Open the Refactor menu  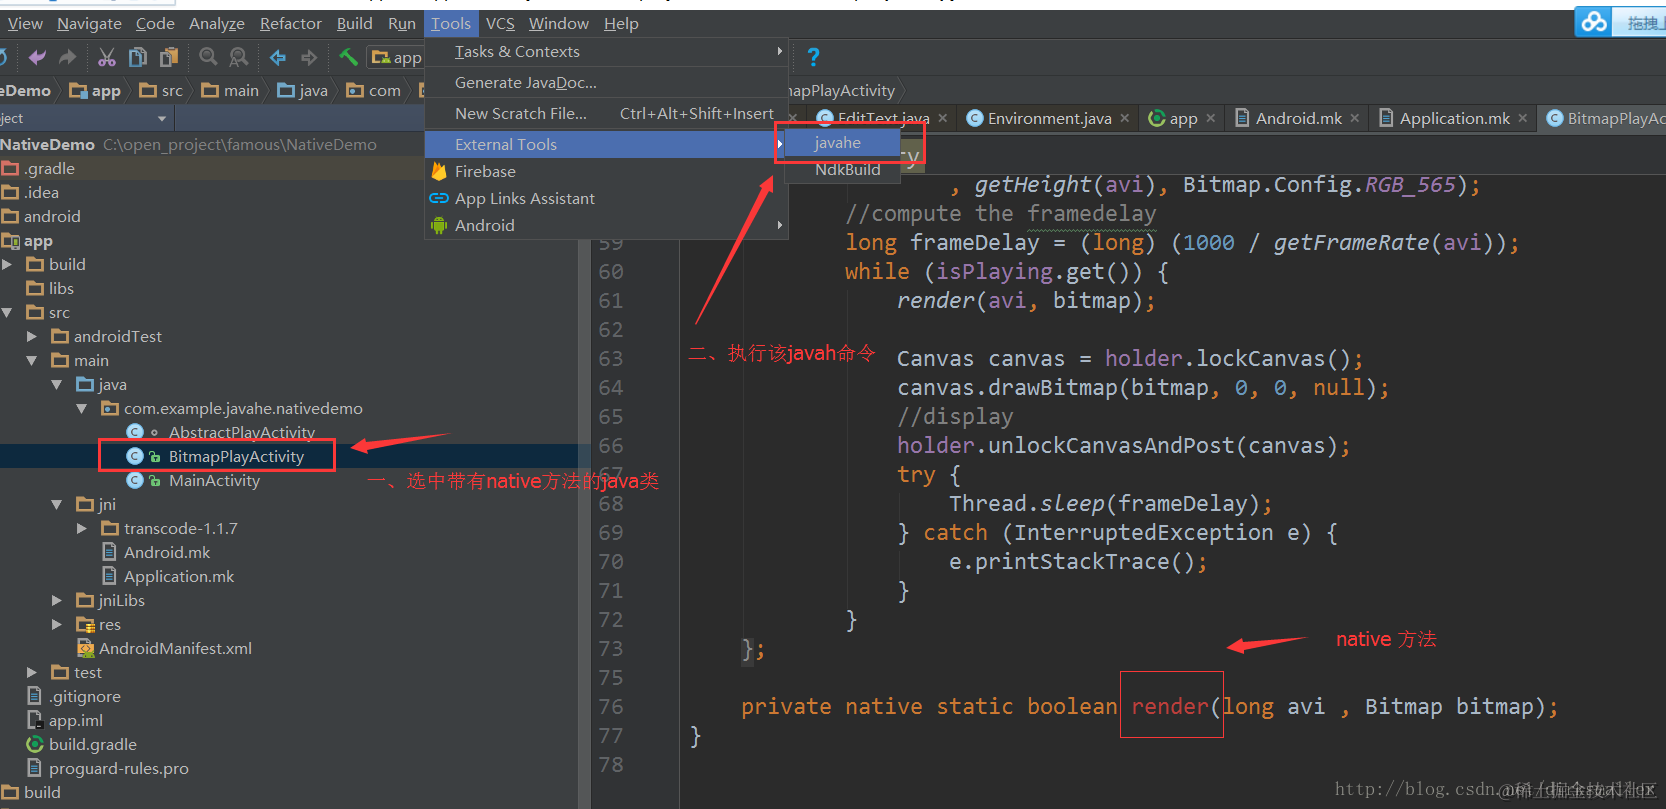(x=291, y=23)
